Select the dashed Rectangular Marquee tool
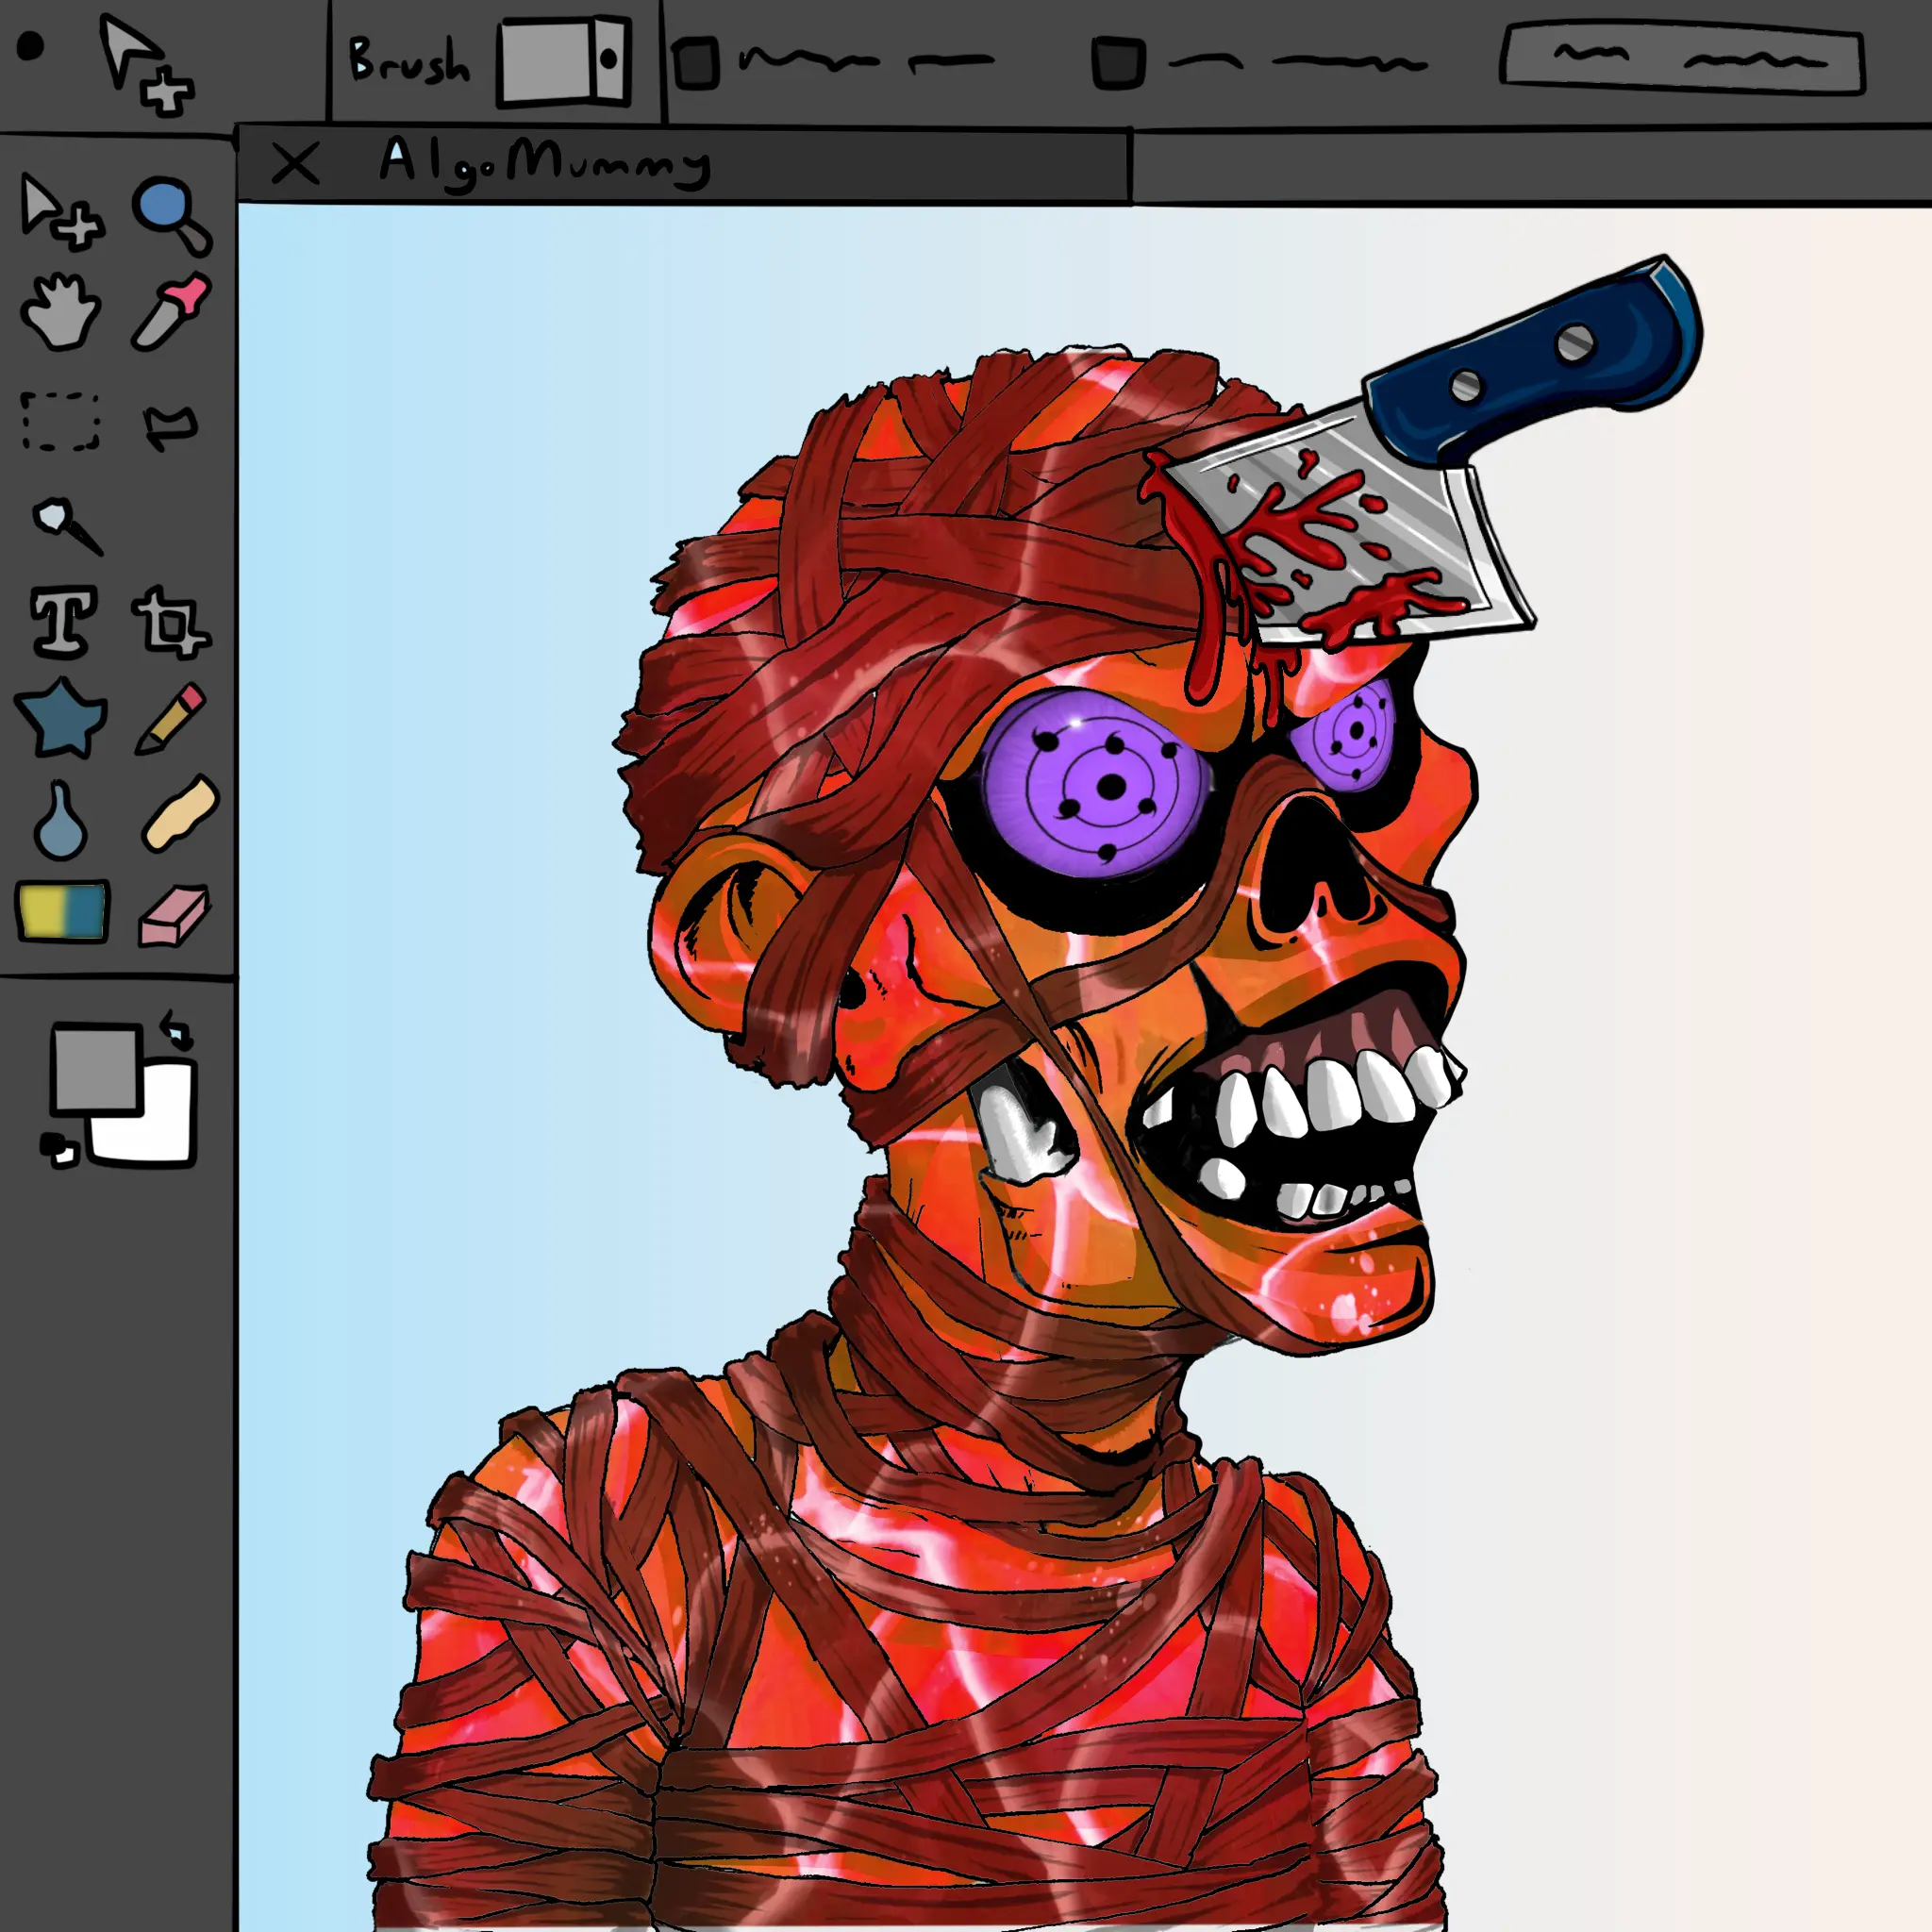The image size is (1932, 1932). click(61, 421)
